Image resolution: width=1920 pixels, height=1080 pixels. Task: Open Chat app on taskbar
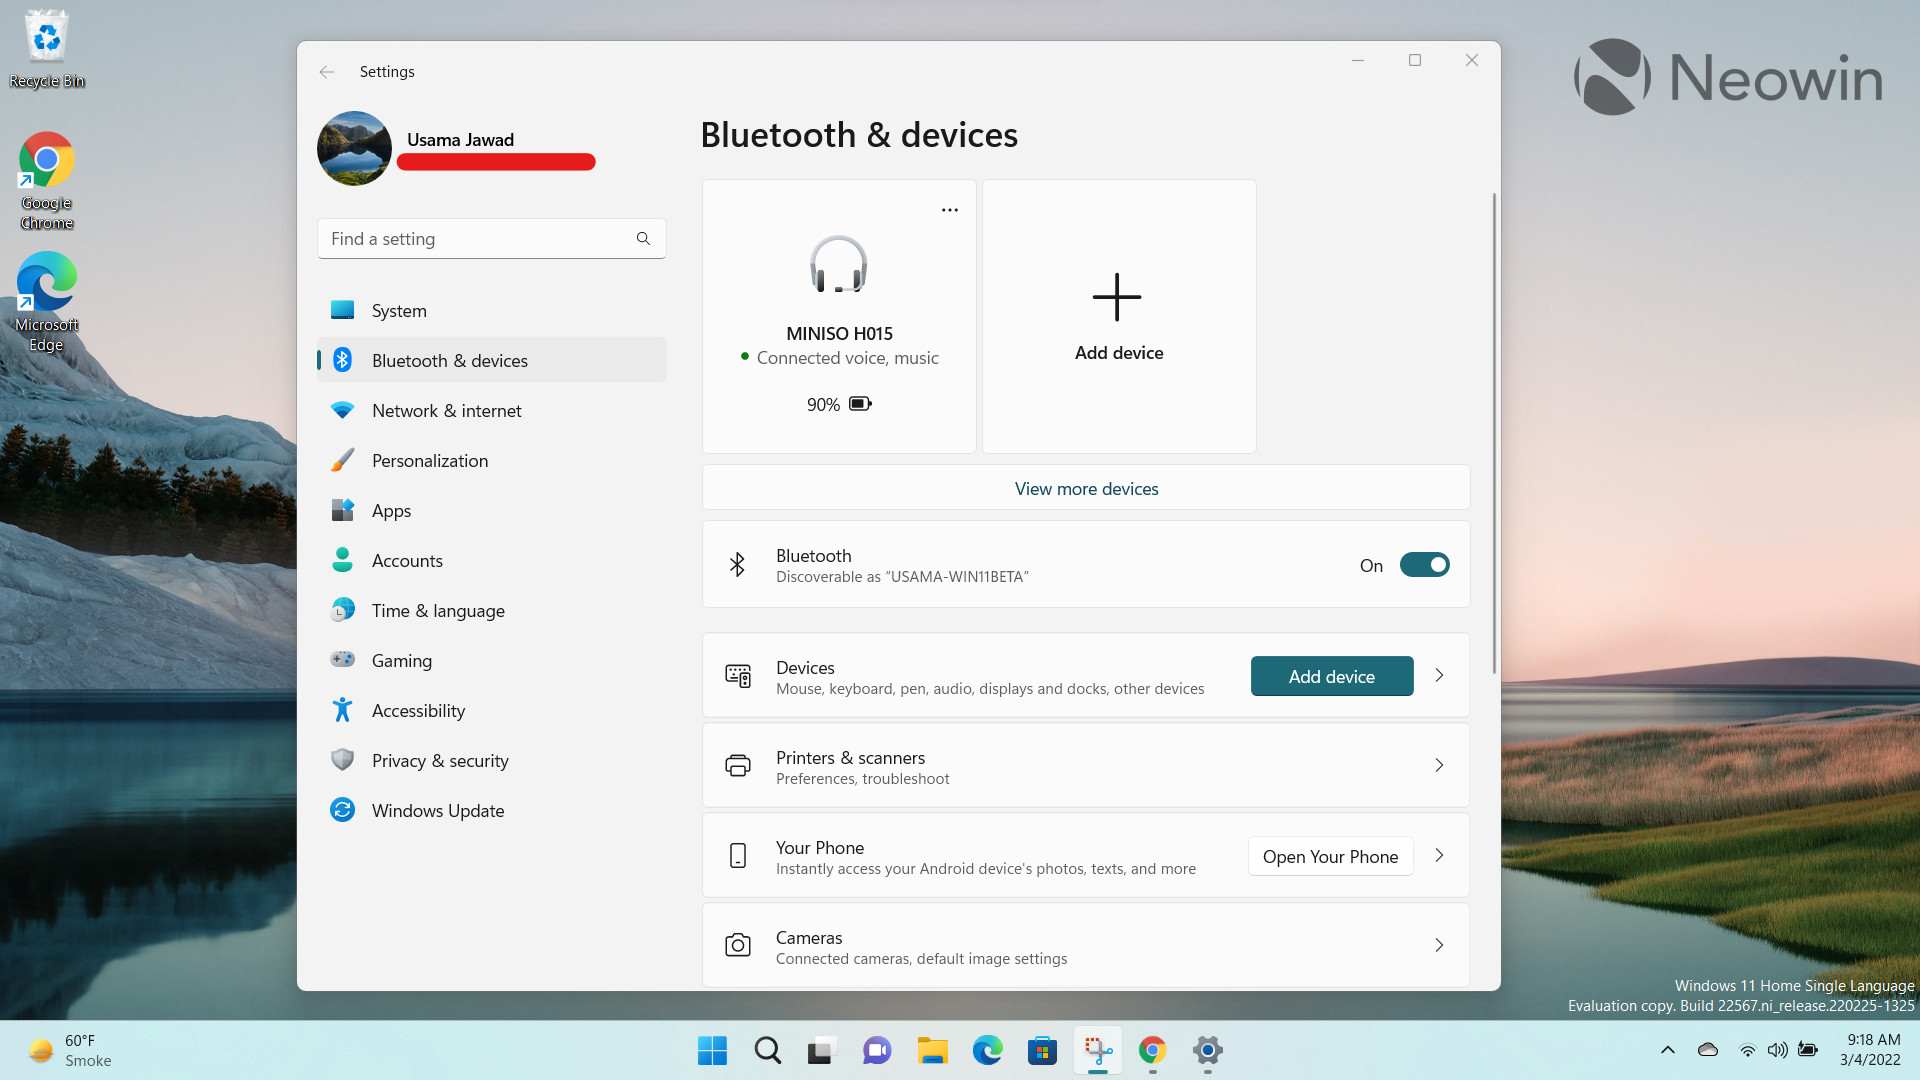876,1050
